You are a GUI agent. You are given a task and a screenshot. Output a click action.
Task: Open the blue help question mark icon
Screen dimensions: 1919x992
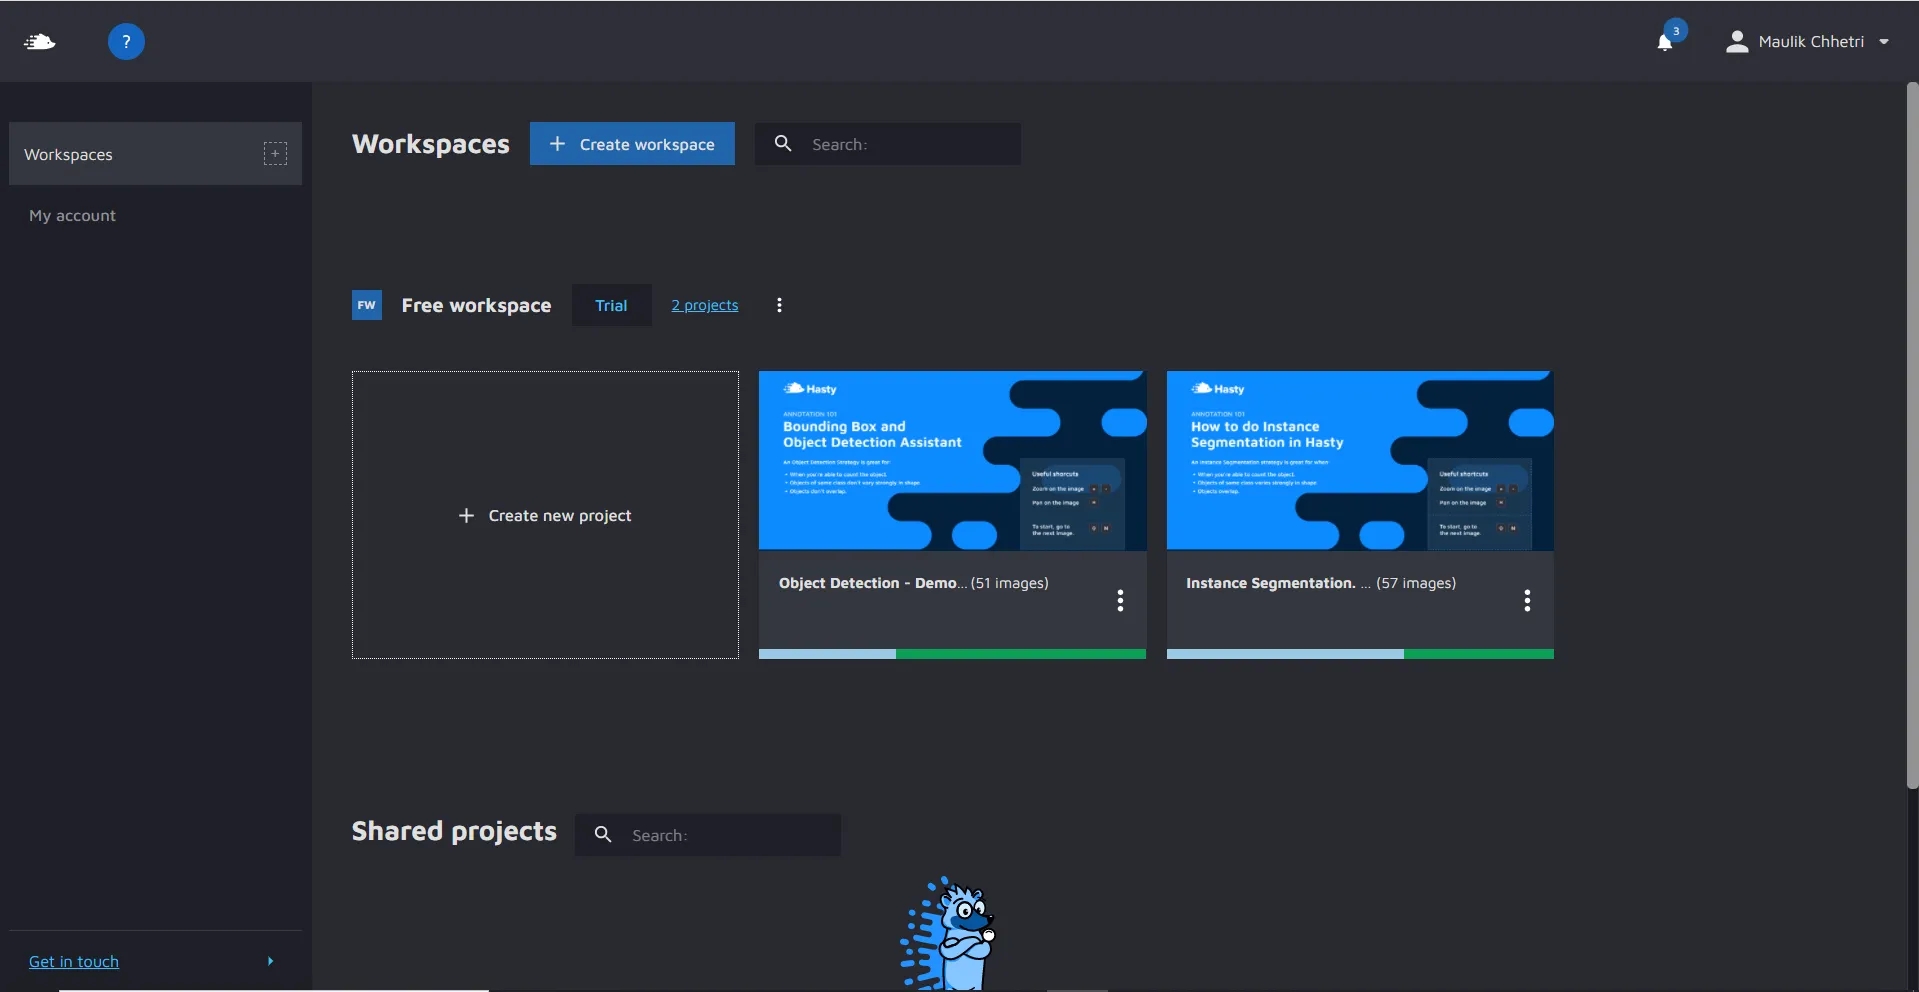pos(126,42)
